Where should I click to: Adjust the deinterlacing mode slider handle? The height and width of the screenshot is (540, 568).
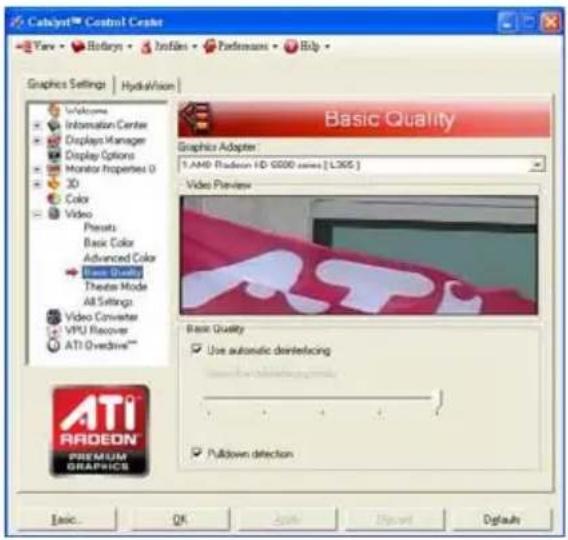tap(439, 401)
